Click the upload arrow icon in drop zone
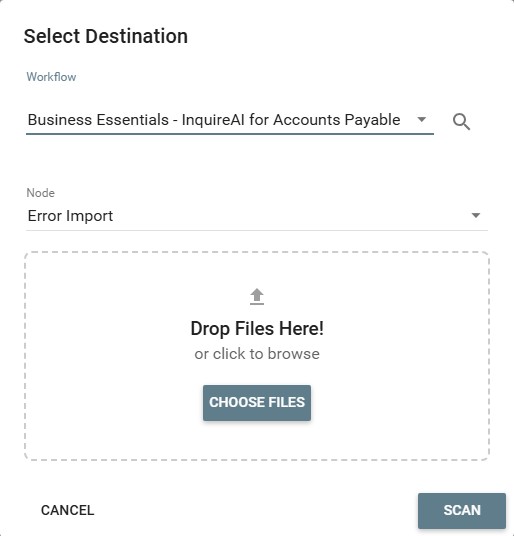514x536 pixels. pos(257,296)
